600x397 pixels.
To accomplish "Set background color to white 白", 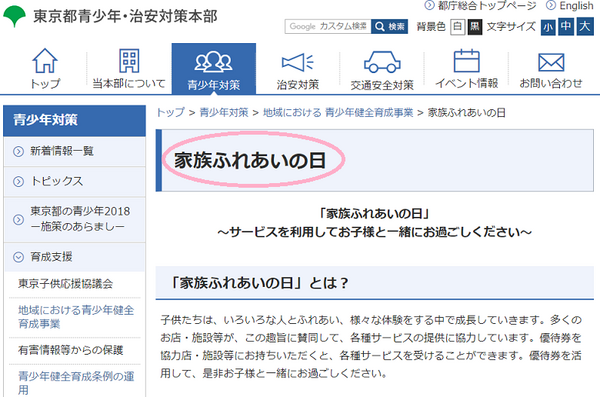I will pos(457,27).
